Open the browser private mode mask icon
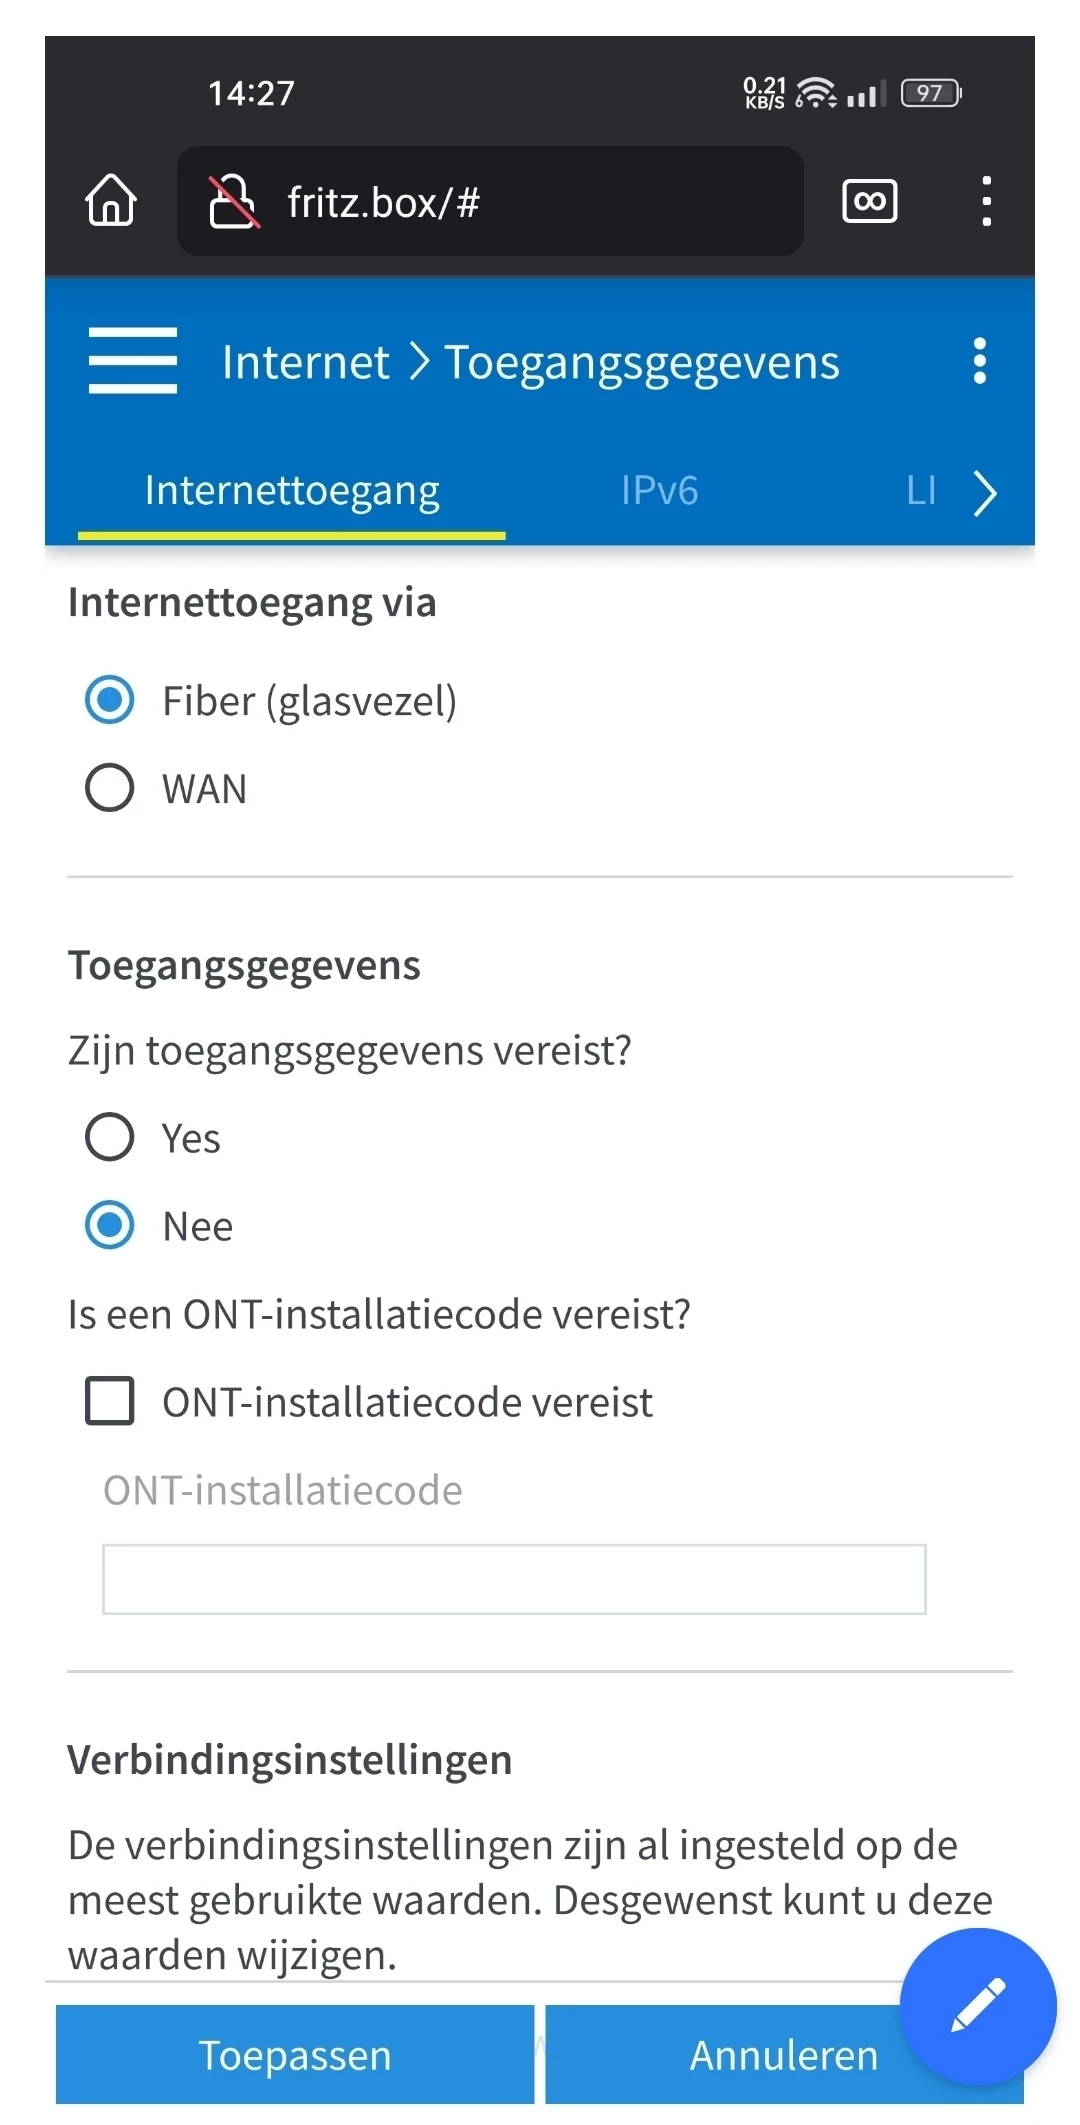The image size is (1080, 2125). [x=869, y=202]
